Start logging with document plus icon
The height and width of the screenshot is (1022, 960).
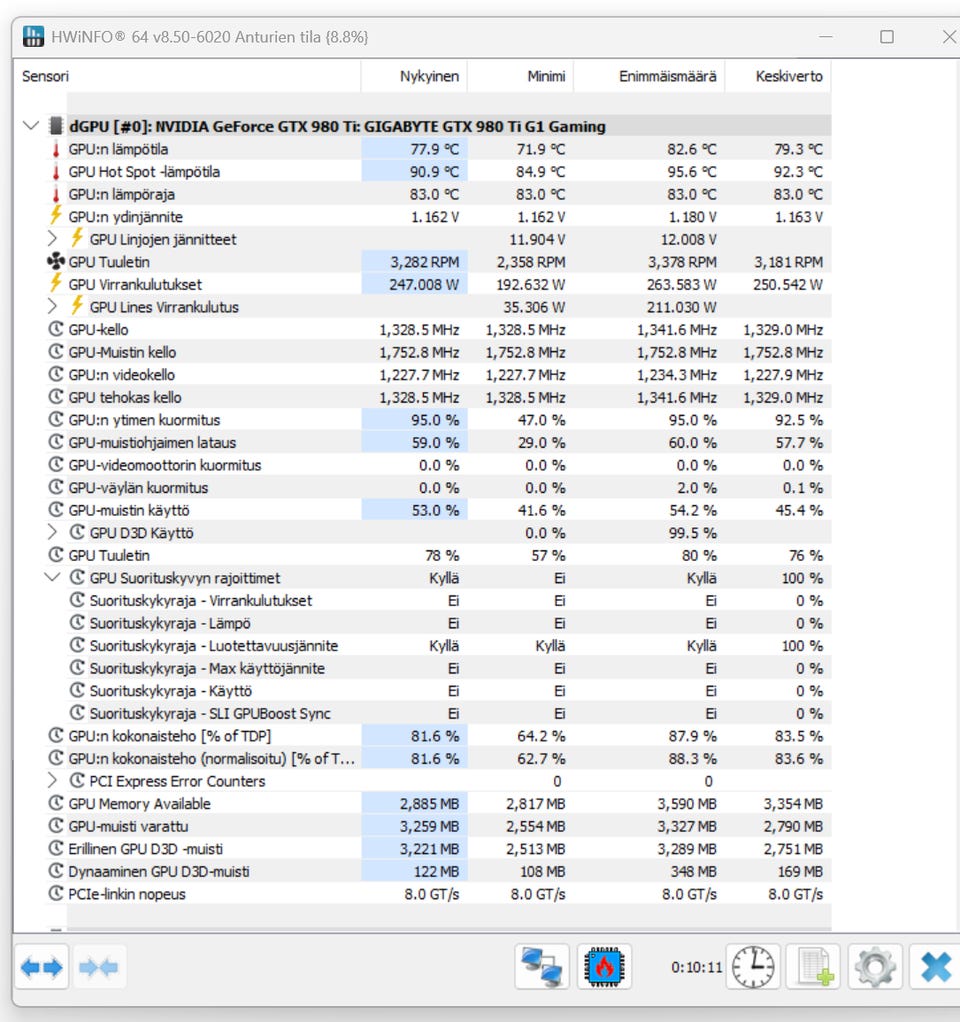click(813, 967)
